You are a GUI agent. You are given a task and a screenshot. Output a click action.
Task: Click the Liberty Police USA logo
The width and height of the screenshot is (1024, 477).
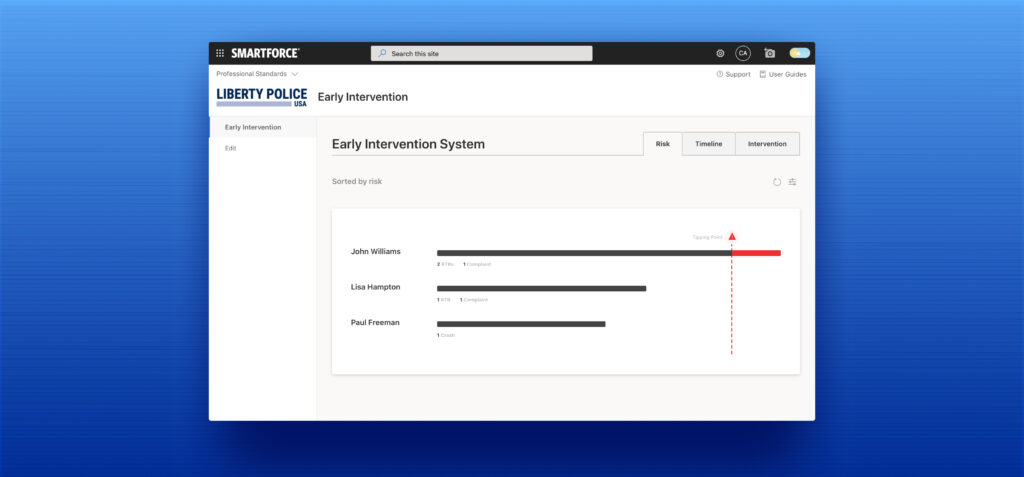click(x=262, y=97)
